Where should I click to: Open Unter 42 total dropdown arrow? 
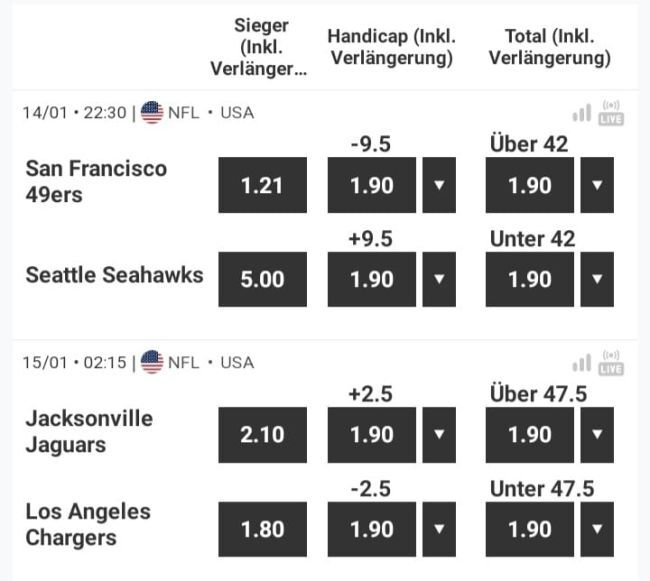pos(597,279)
